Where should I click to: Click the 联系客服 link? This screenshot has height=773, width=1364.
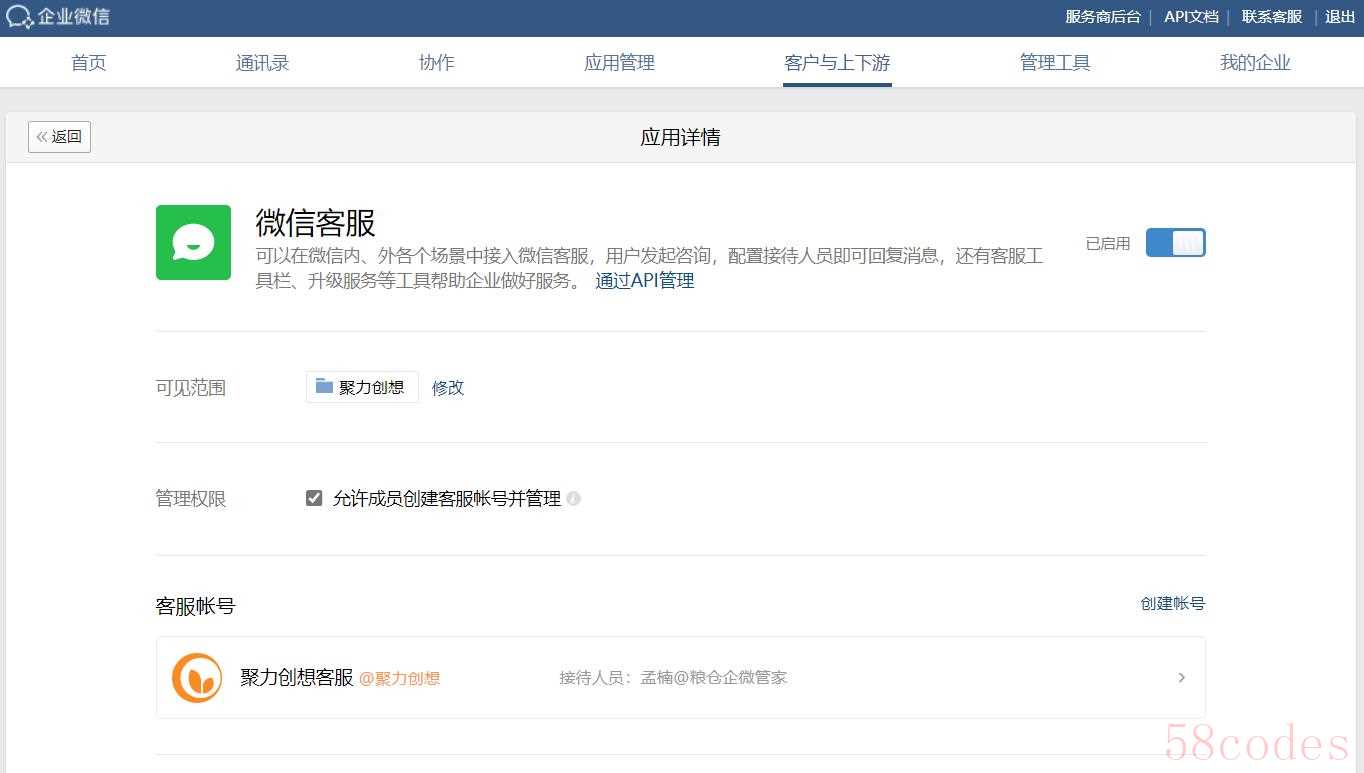click(x=1272, y=17)
